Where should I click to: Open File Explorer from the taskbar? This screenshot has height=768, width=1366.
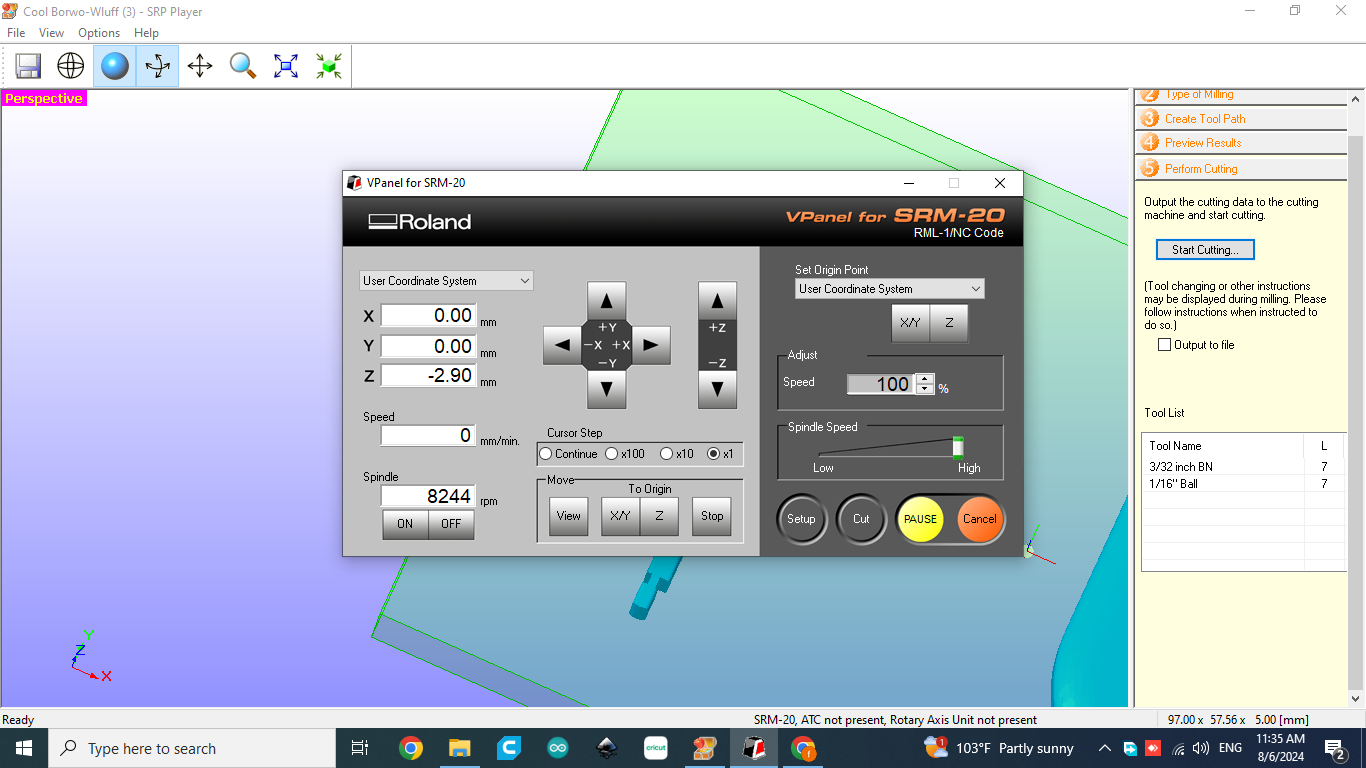[x=459, y=748]
